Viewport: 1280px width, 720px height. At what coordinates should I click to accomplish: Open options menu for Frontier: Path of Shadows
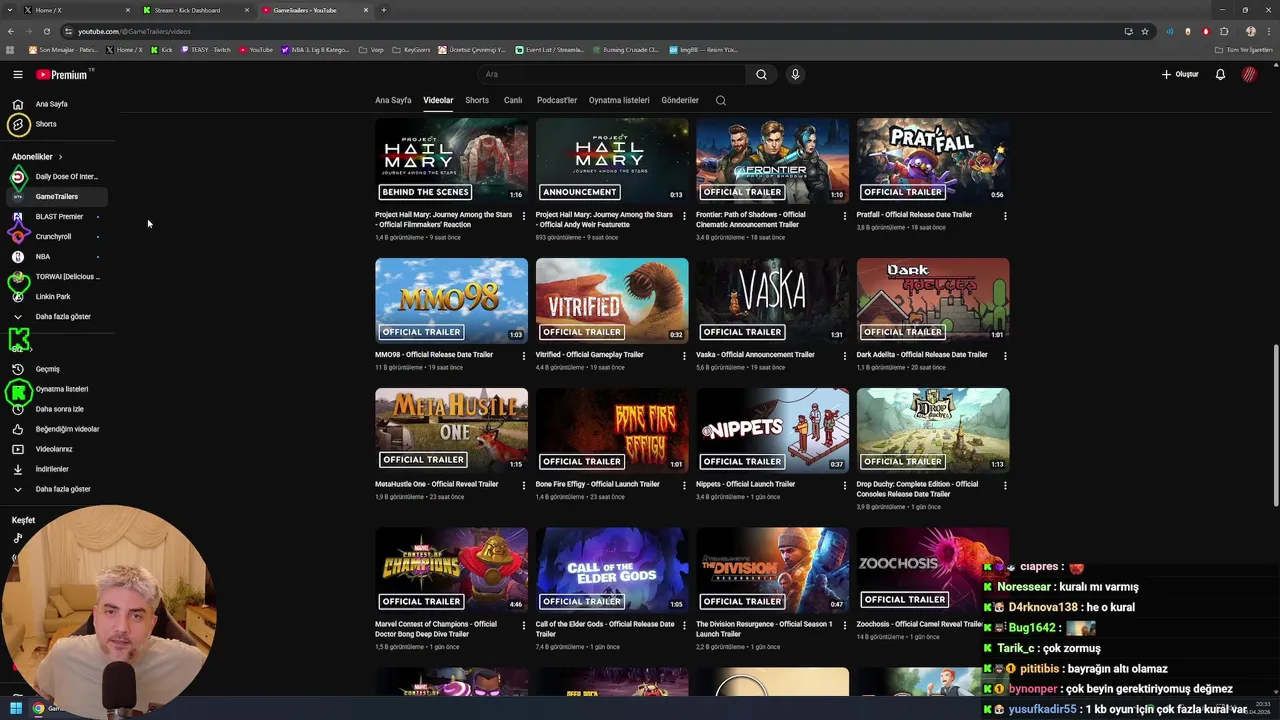(x=845, y=216)
